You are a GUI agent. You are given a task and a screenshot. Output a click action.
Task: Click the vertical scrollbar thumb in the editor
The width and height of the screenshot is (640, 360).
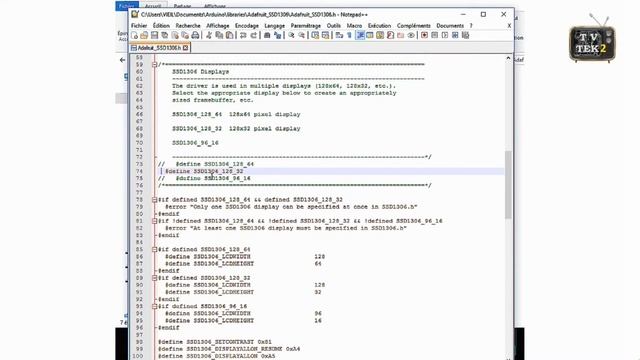pyautogui.click(x=508, y=184)
